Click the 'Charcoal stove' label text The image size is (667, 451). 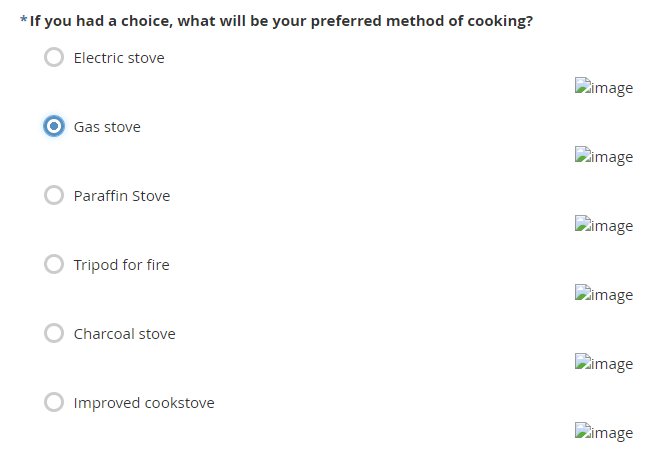pos(124,334)
